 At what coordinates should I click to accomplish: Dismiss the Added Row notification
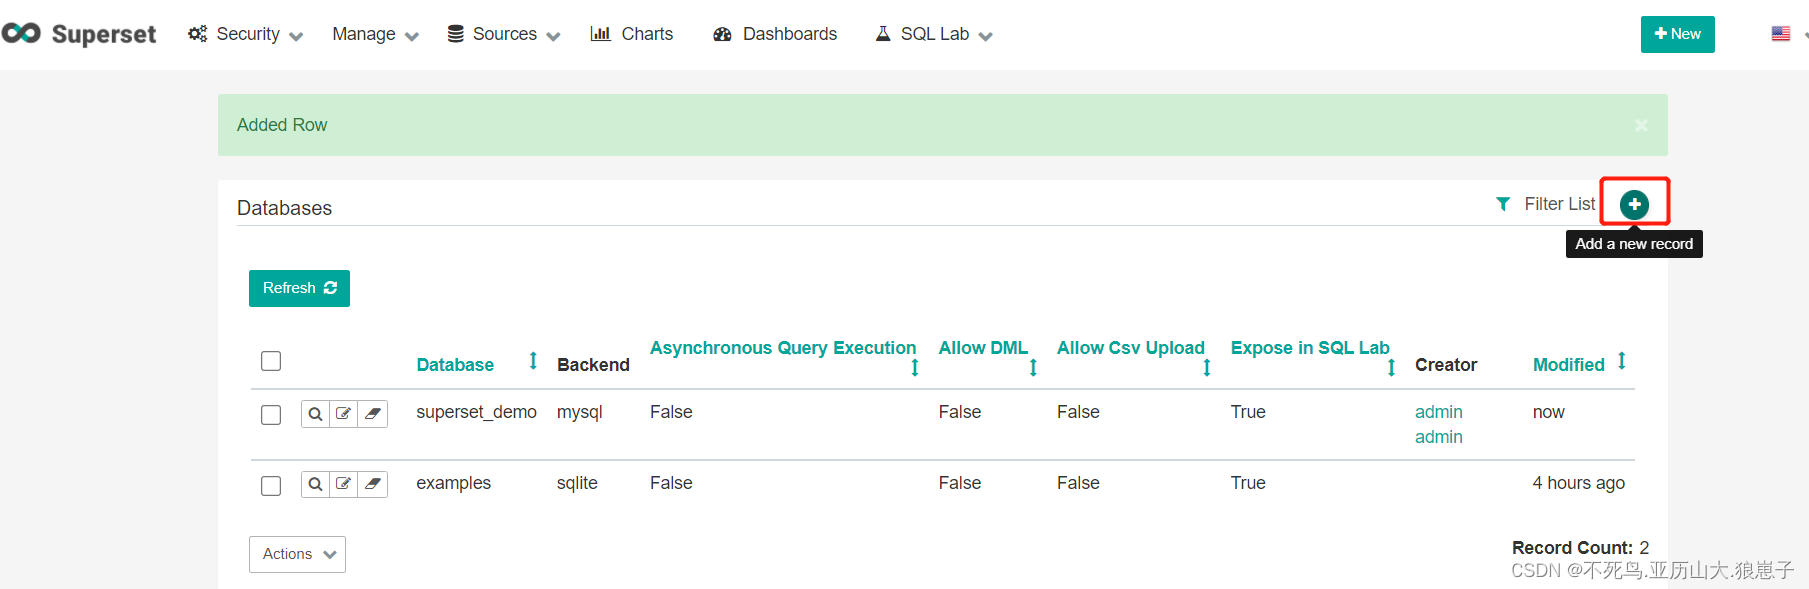pos(1641,125)
